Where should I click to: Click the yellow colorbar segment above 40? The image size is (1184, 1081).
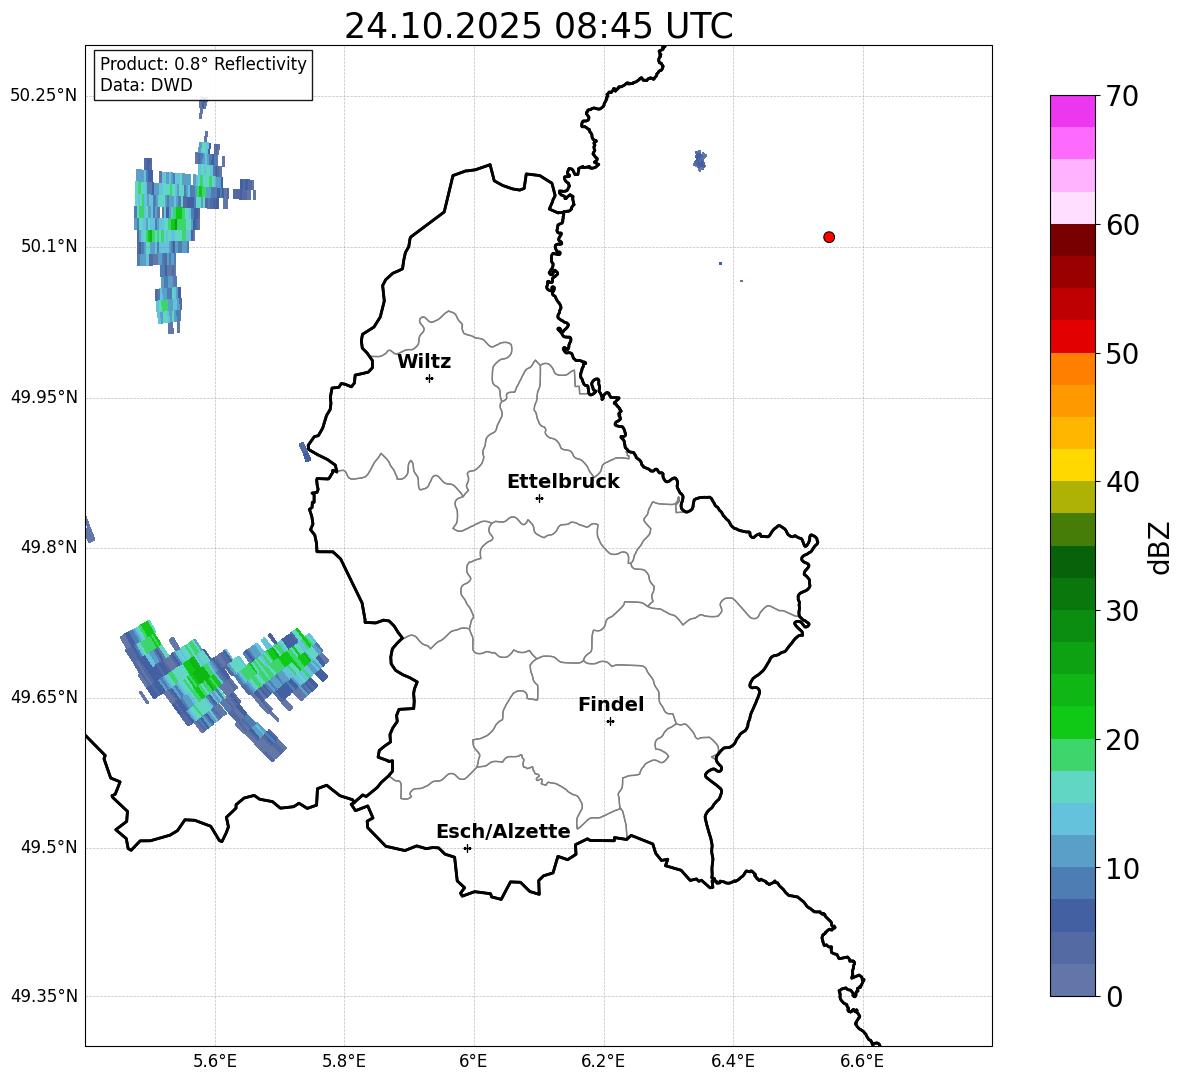click(x=1072, y=465)
